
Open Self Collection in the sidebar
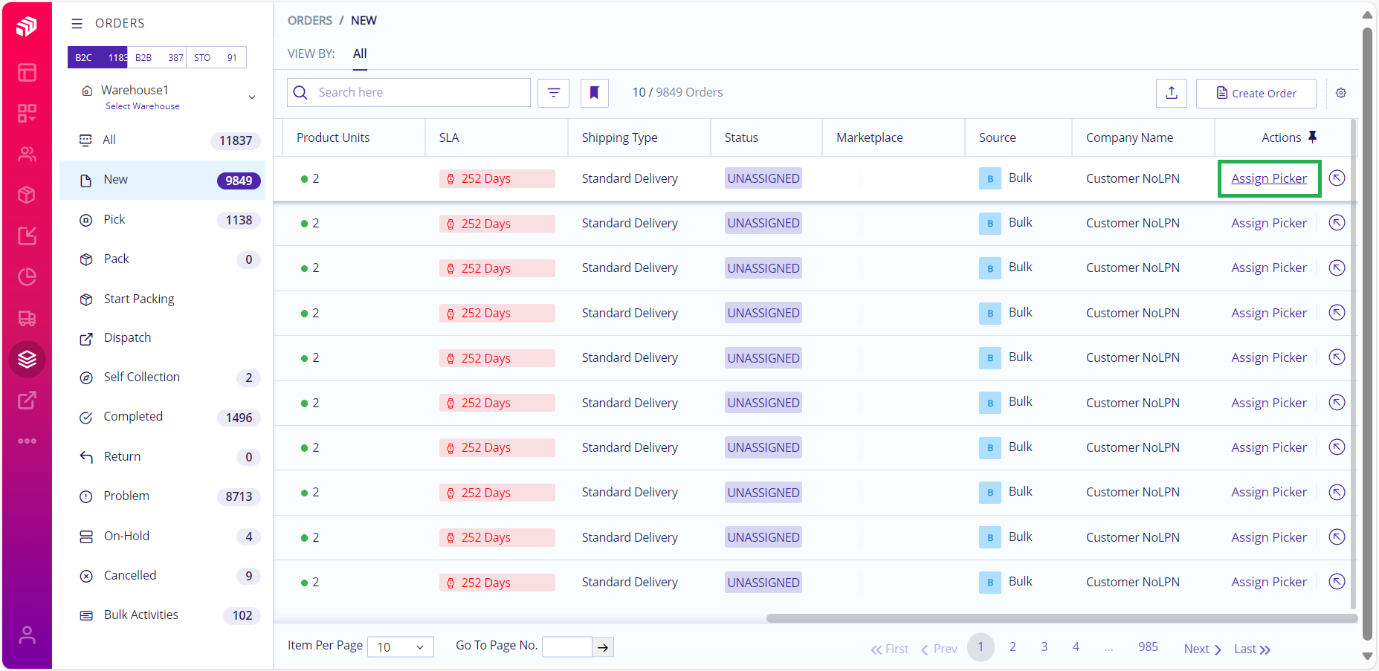[x=163, y=377]
